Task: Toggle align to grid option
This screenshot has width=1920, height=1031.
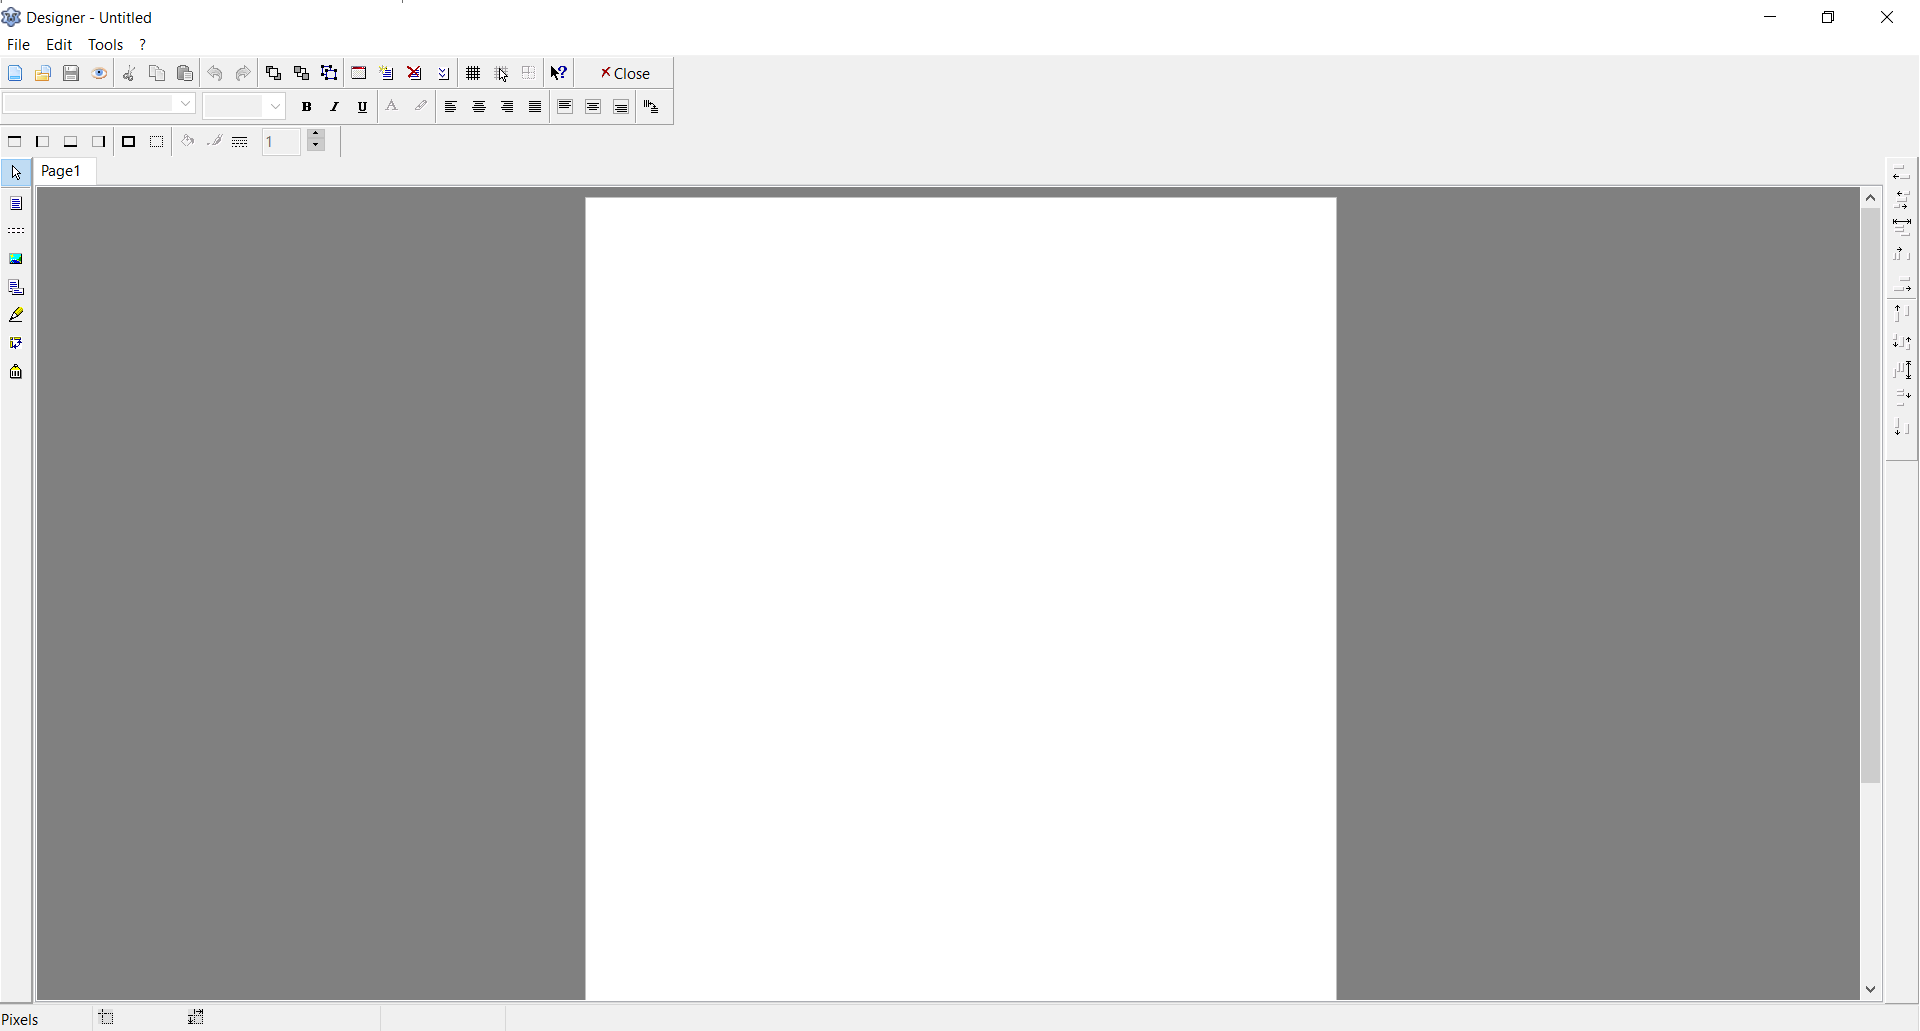Action: (x=501, y=73)
